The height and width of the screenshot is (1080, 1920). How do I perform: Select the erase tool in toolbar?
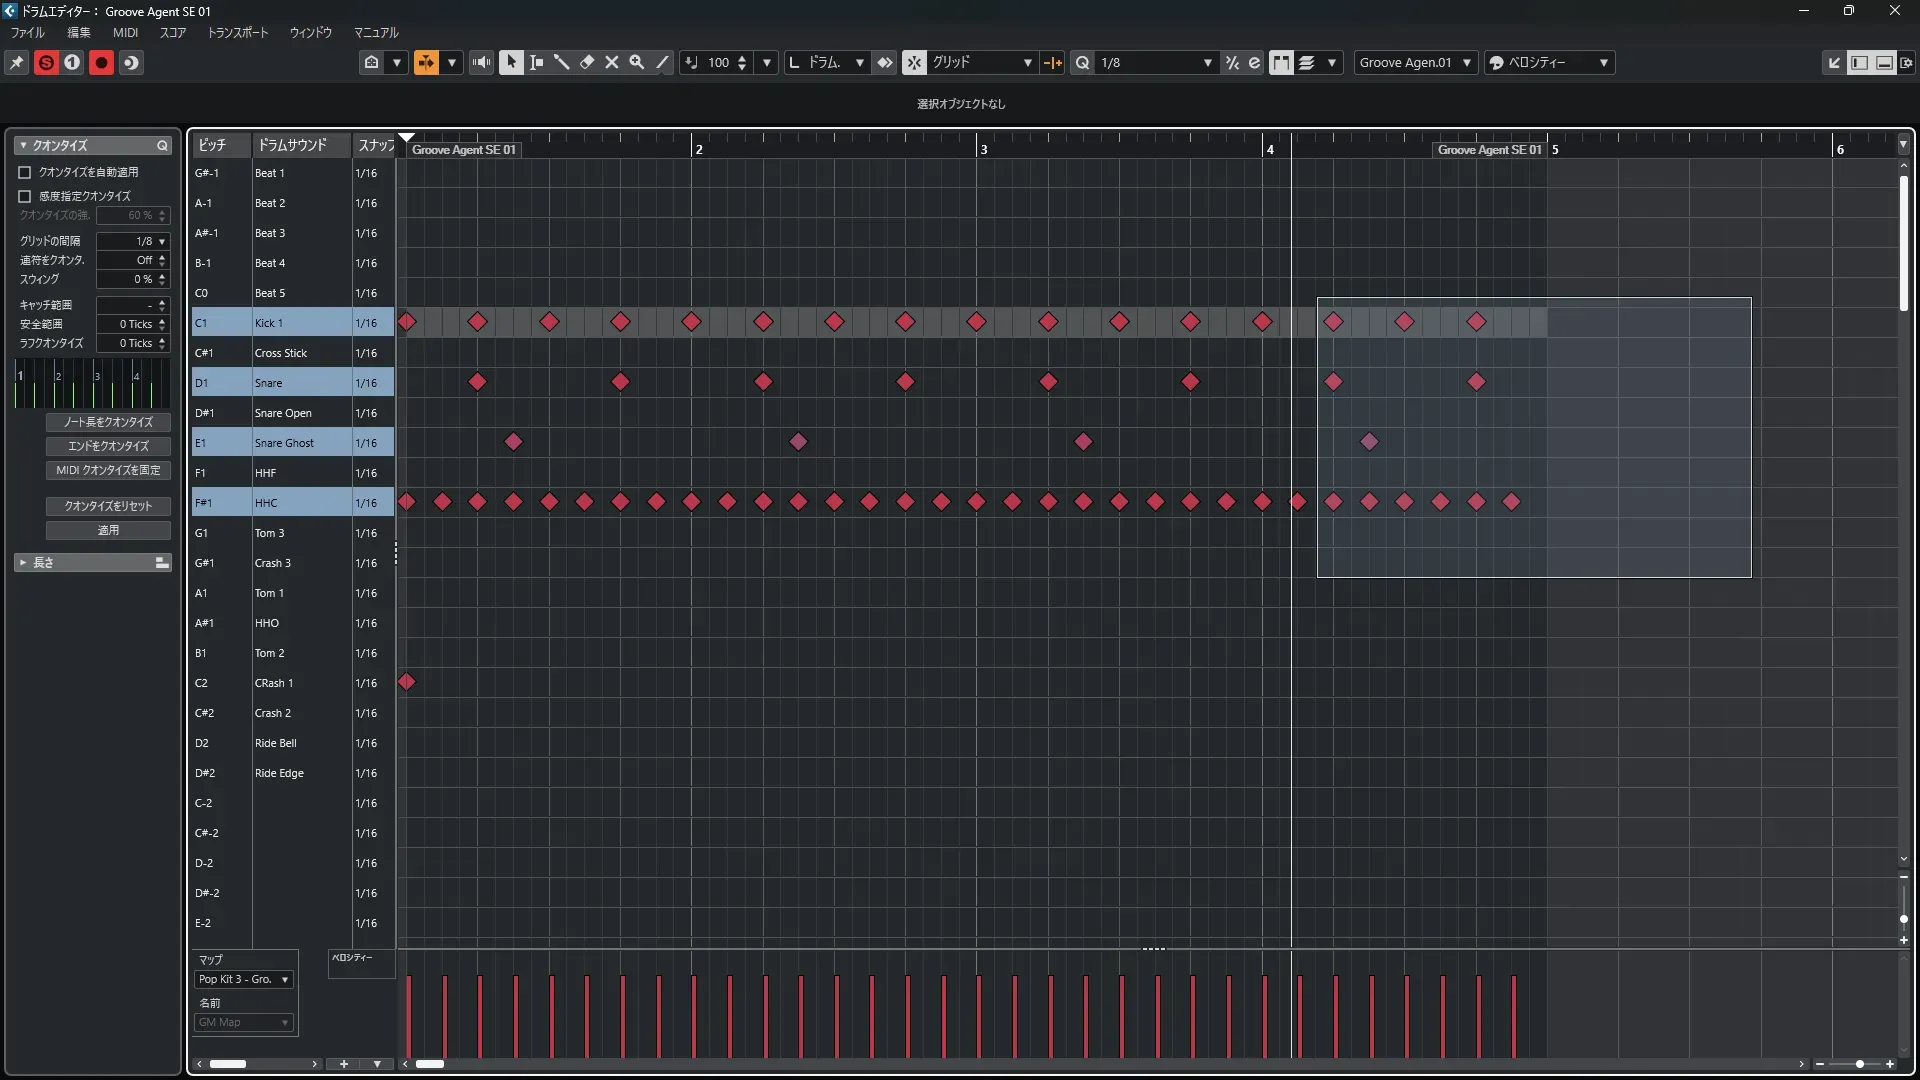587,62
